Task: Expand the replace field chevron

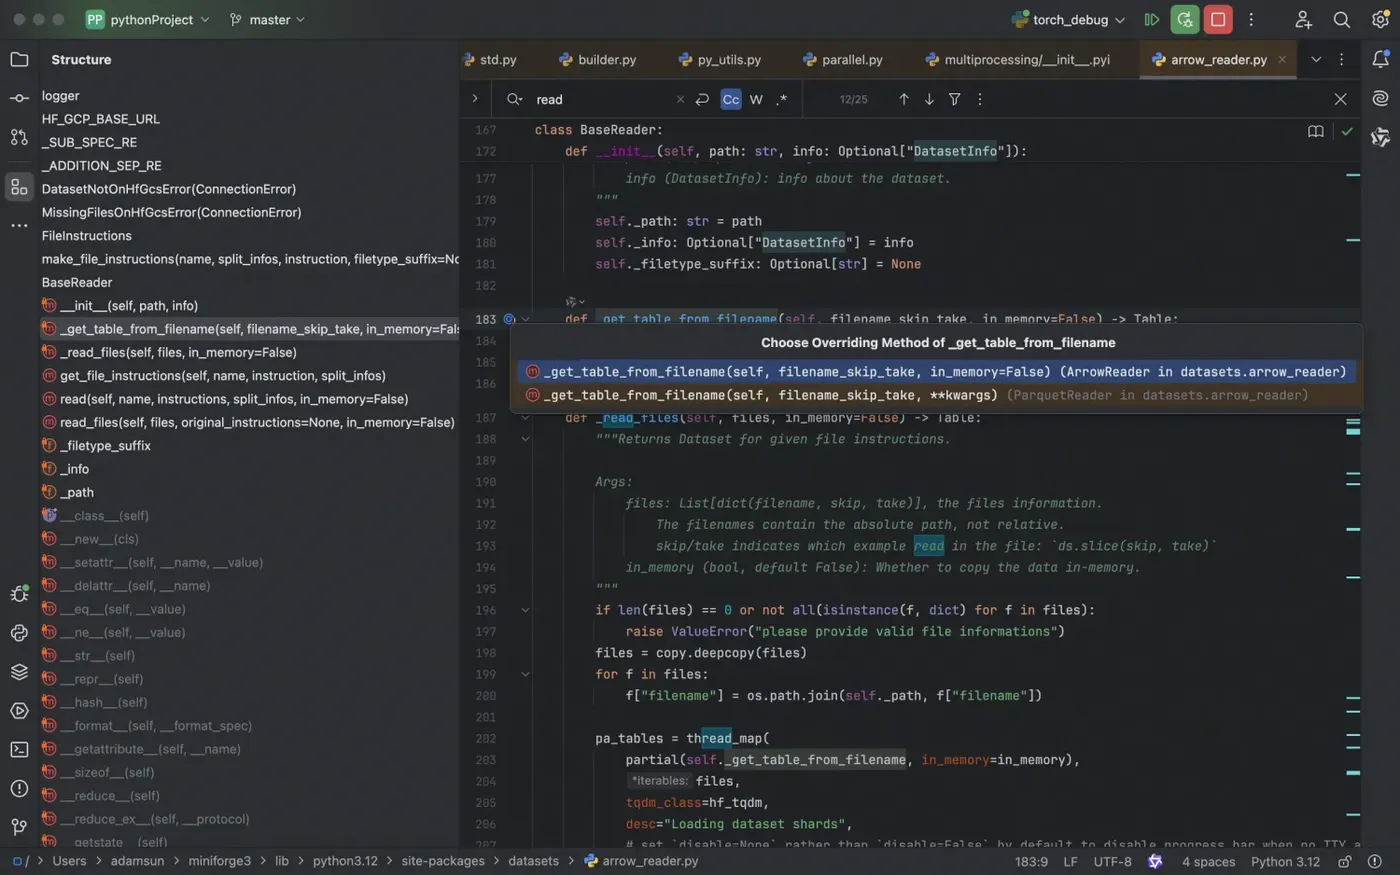Action: pos(475,99)
